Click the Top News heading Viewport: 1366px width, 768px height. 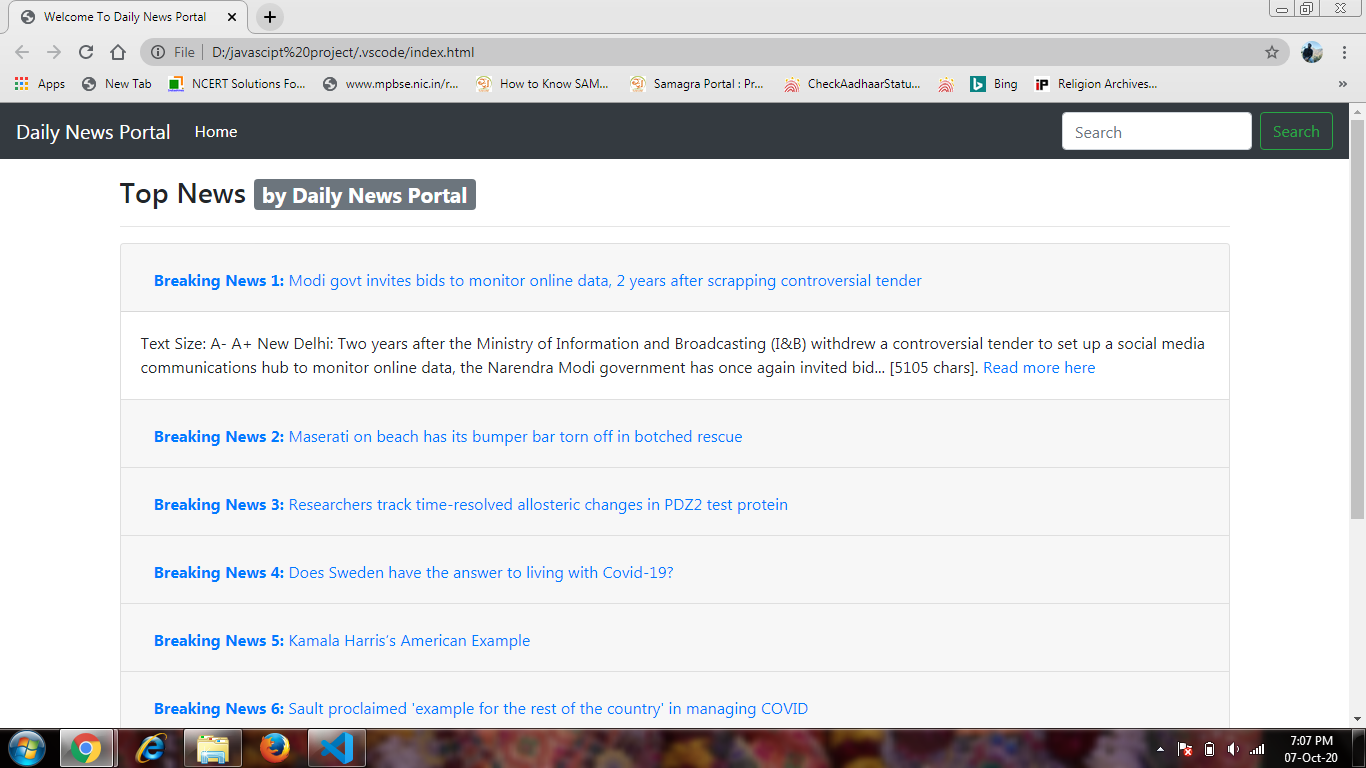(182, 193)
